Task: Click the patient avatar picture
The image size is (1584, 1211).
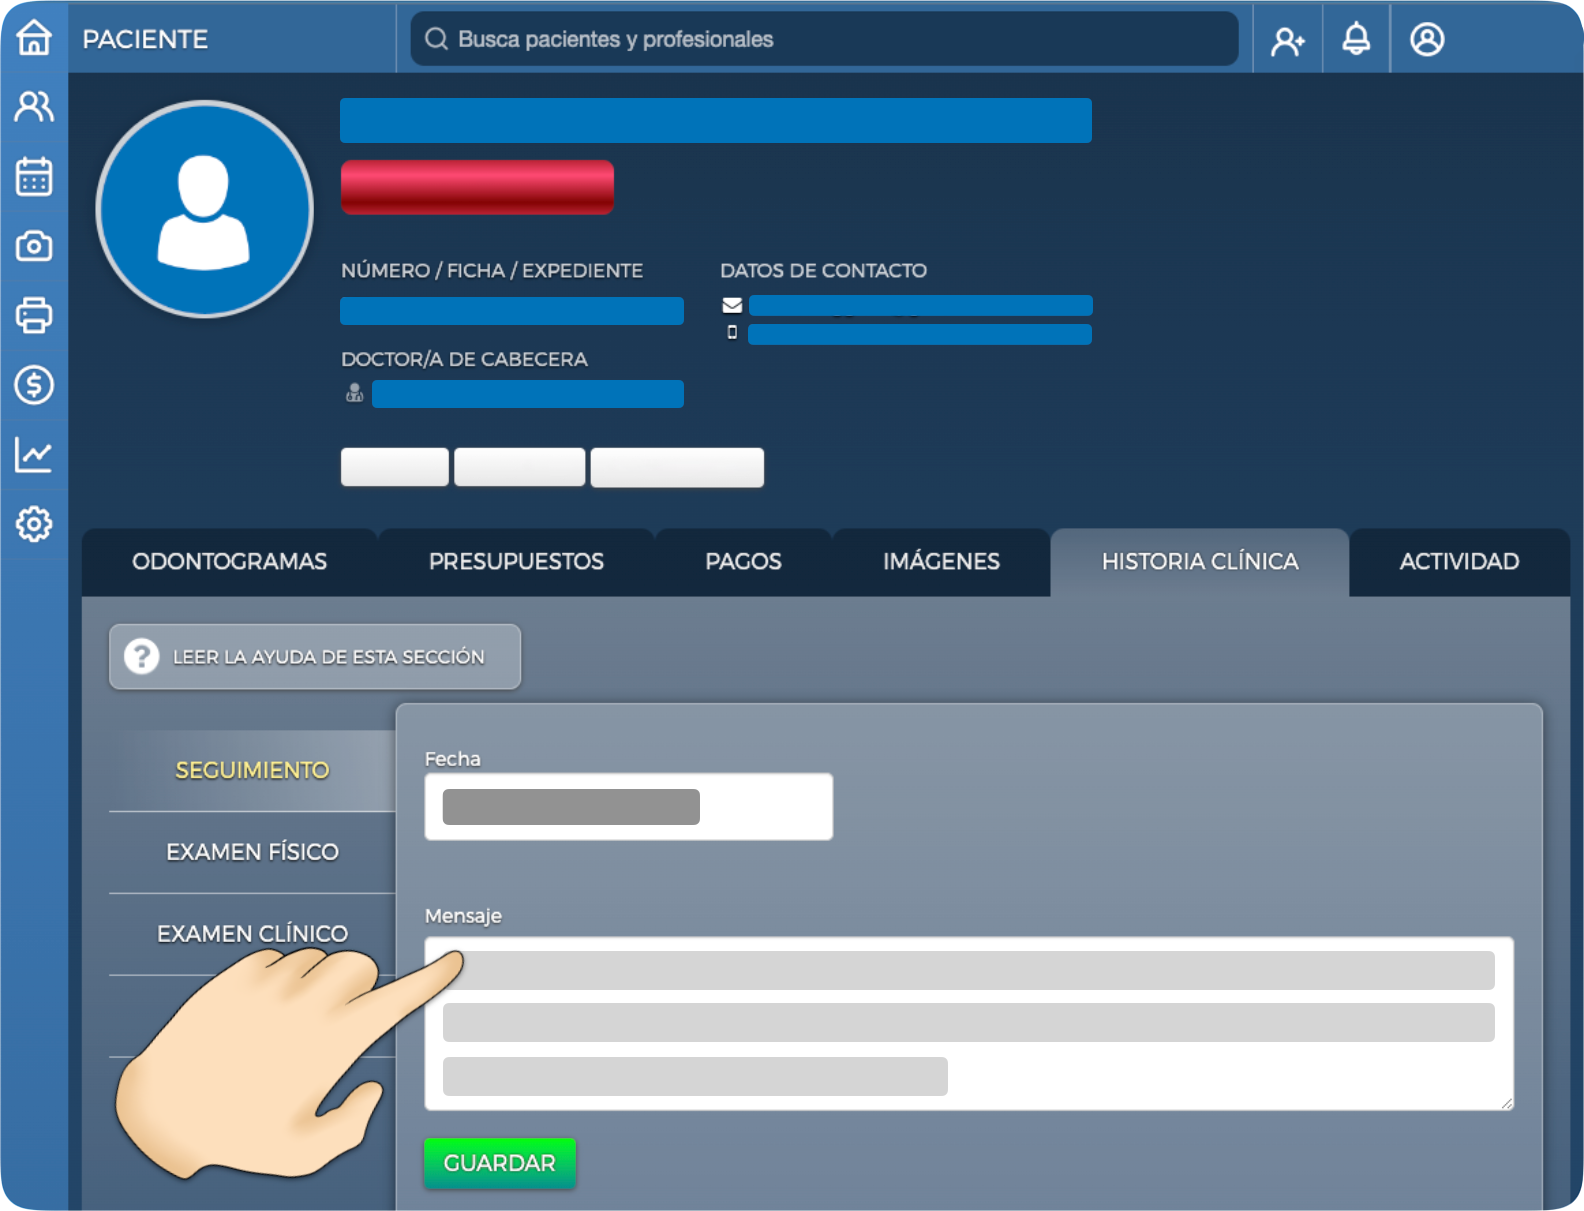Action: click(x=204, y=209)
